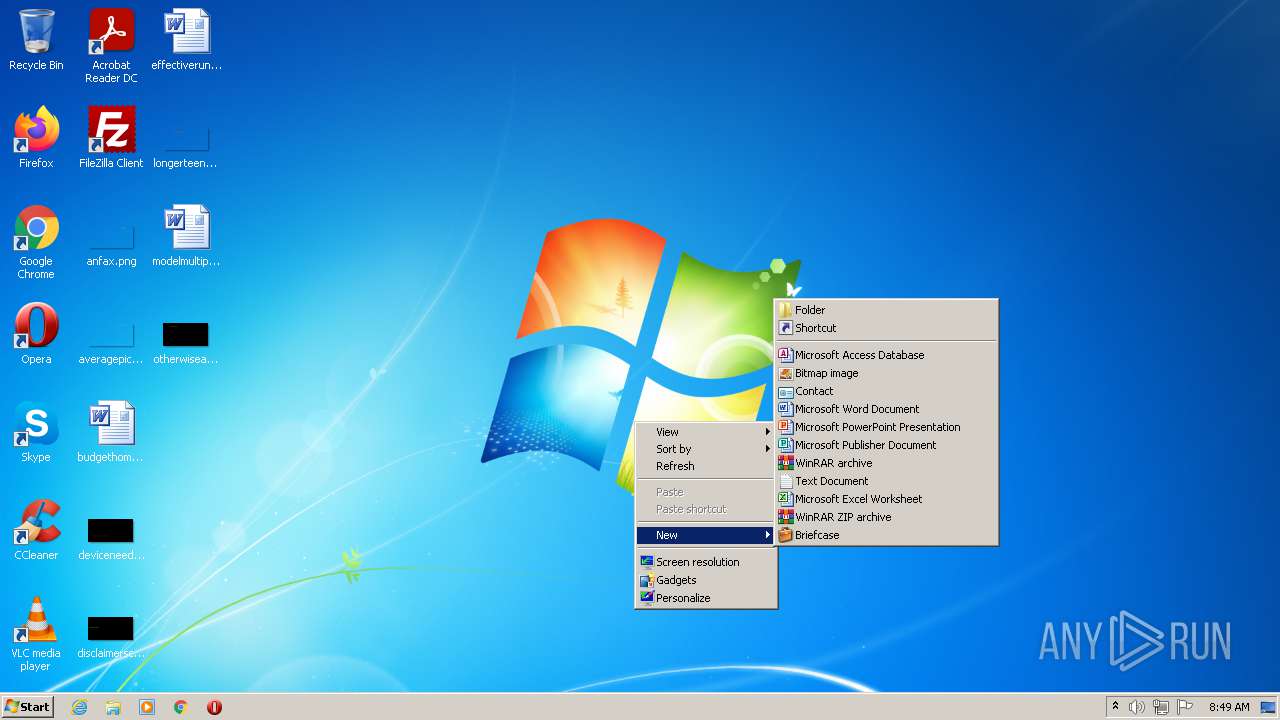Click the Show desktop button
Viewport: 1280px width, 720px height.
[x=1268, y=707]
